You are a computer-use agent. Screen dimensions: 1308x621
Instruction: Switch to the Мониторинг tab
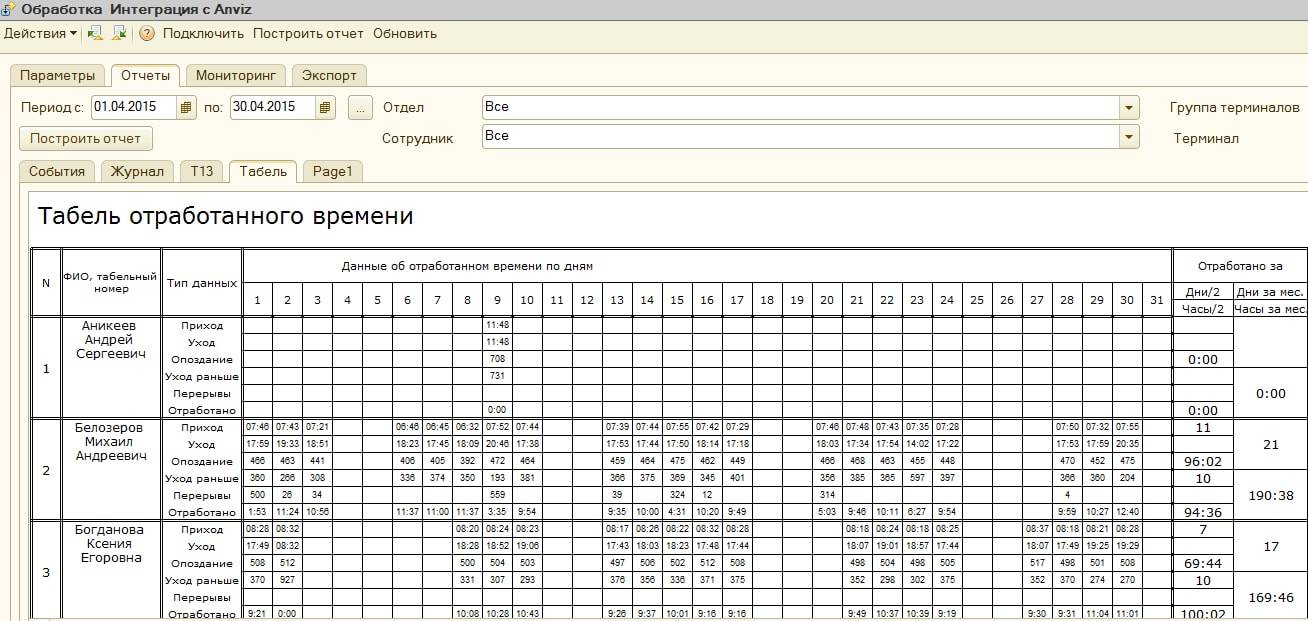pos(235,76)
